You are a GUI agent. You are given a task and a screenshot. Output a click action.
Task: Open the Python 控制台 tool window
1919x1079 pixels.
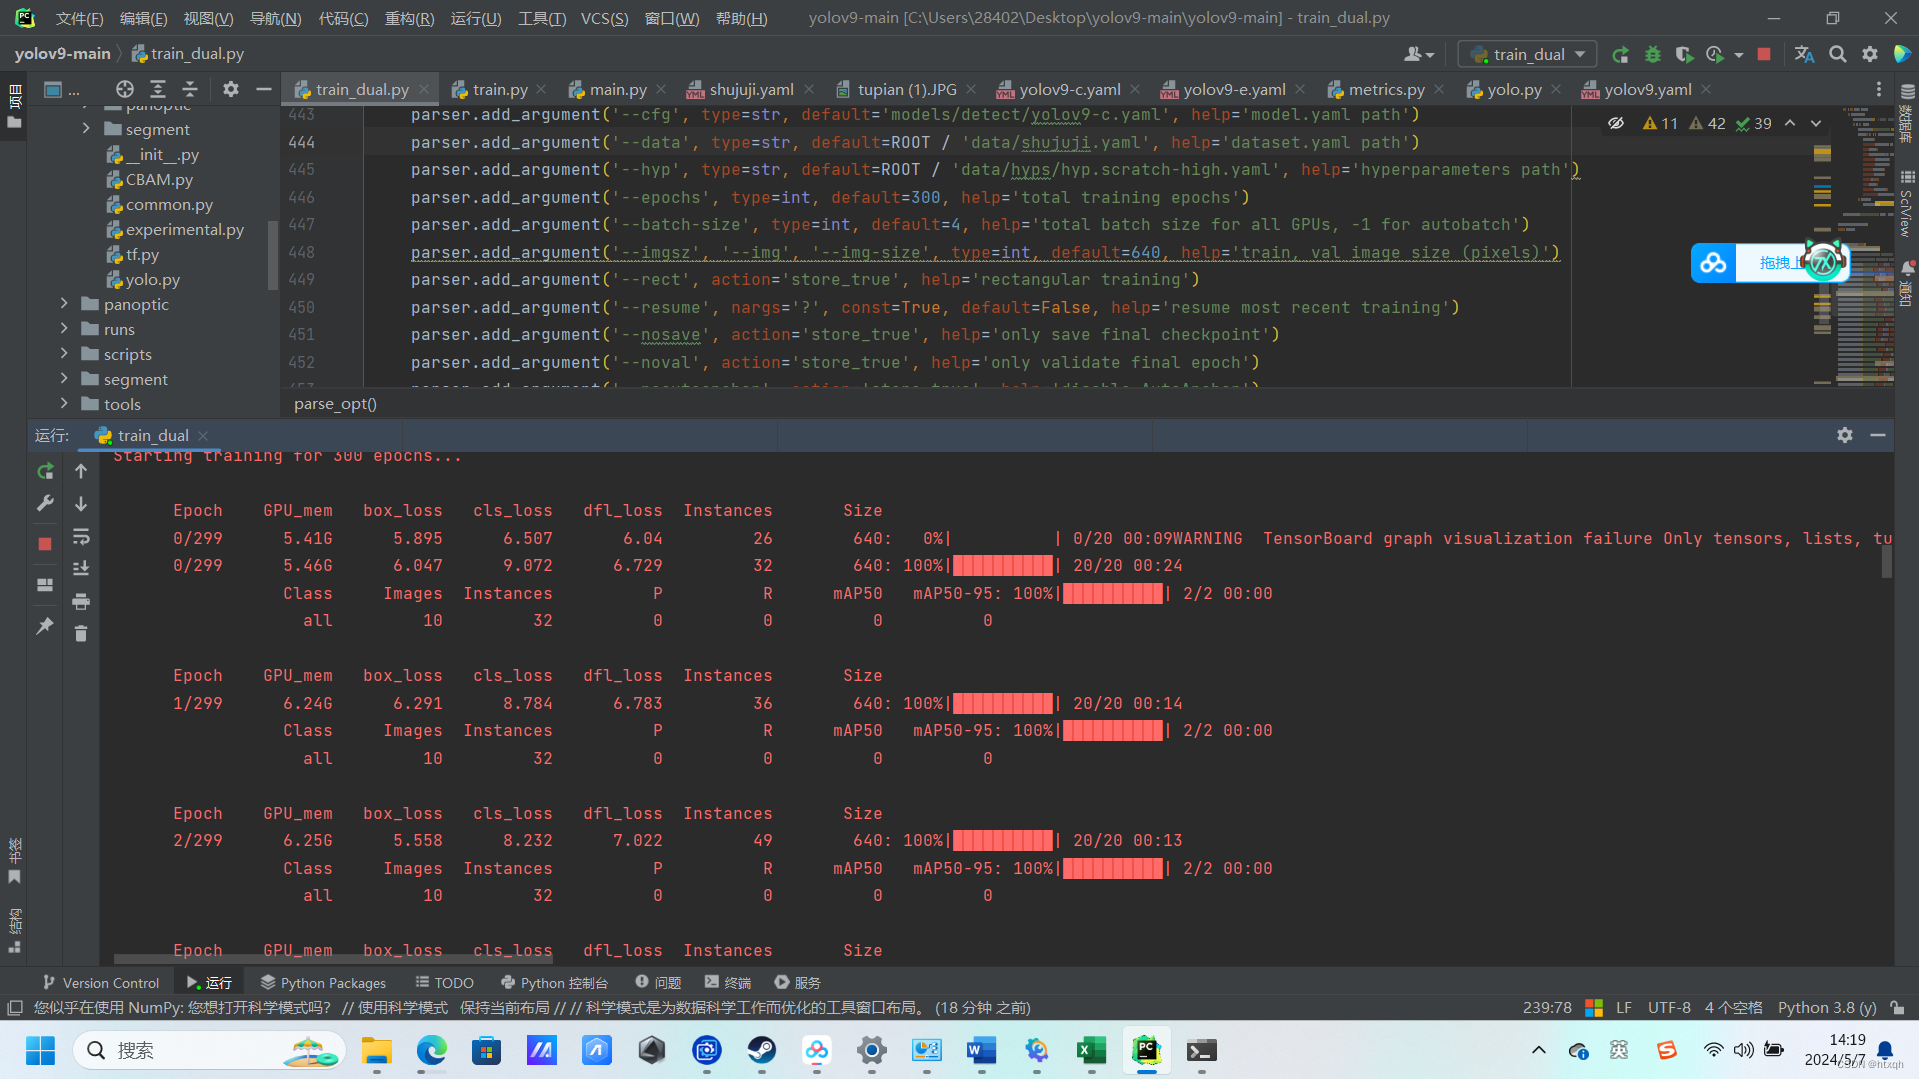click(x=554, y=983)
